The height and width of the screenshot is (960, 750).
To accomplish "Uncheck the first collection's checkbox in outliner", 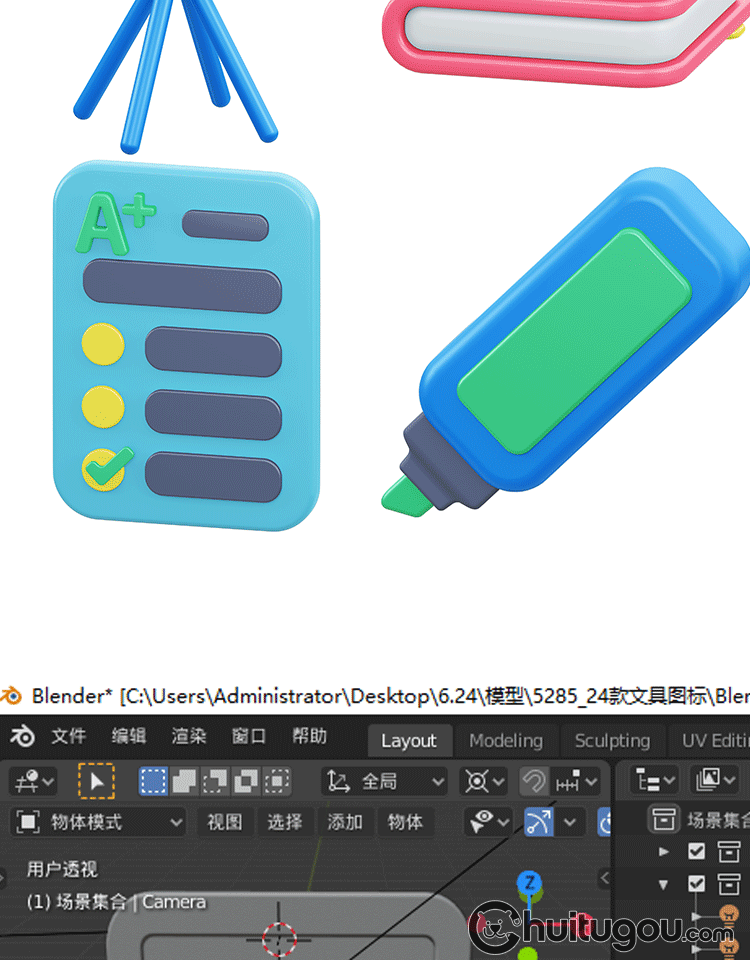I will (697, 852).
